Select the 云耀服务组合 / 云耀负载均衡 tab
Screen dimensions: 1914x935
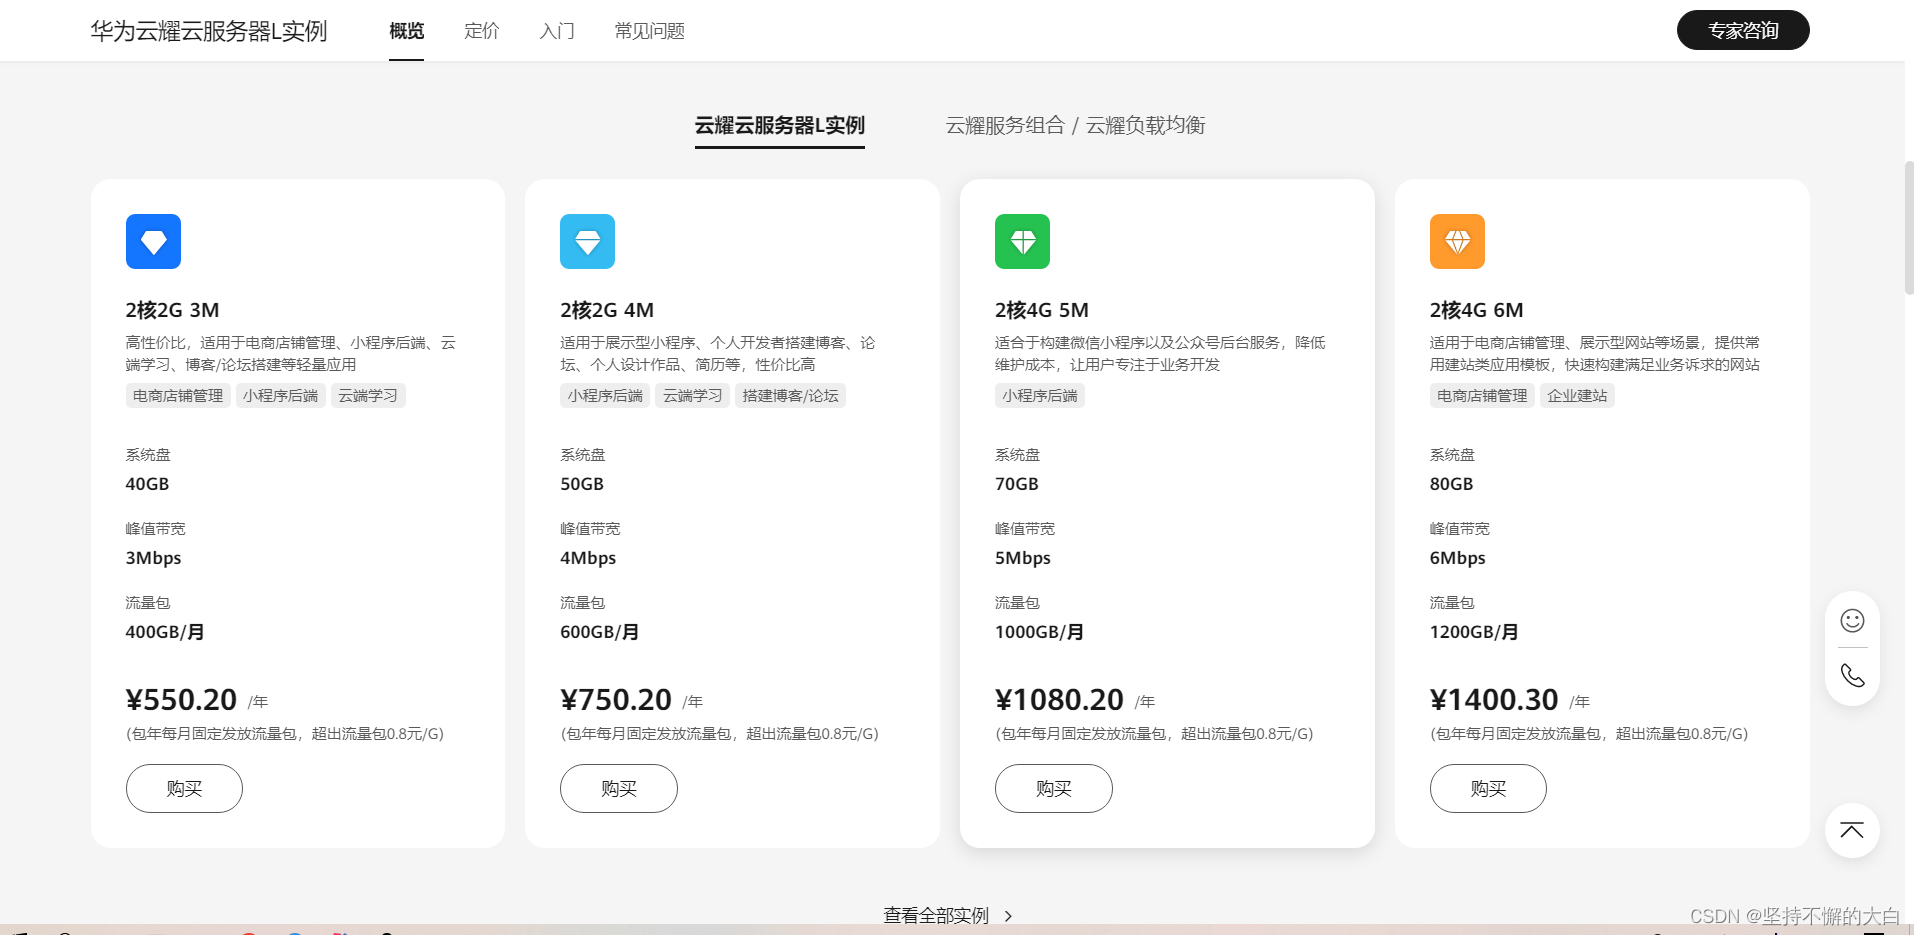tap(1075, 125)
